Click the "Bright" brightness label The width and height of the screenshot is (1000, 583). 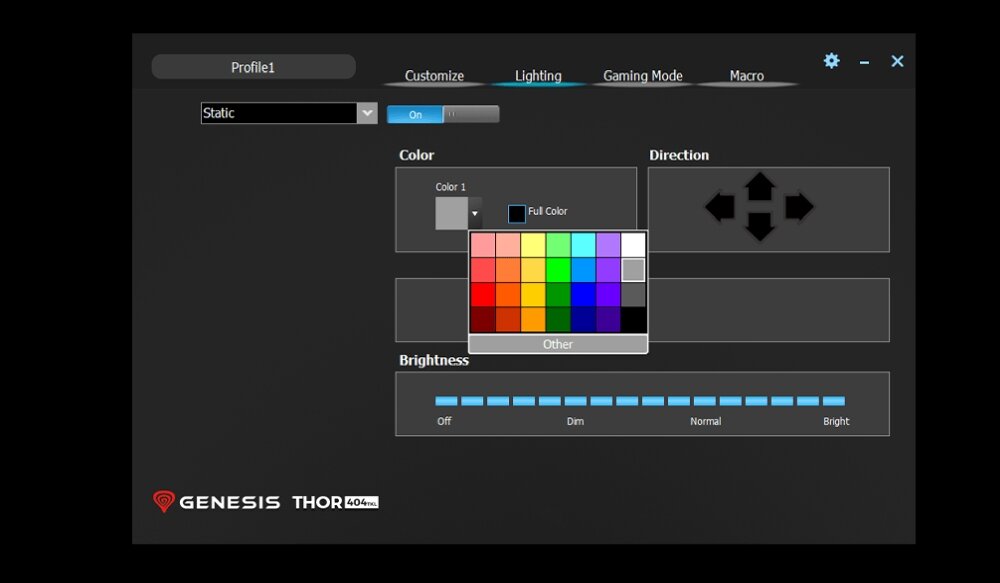(x=836, y=421)
